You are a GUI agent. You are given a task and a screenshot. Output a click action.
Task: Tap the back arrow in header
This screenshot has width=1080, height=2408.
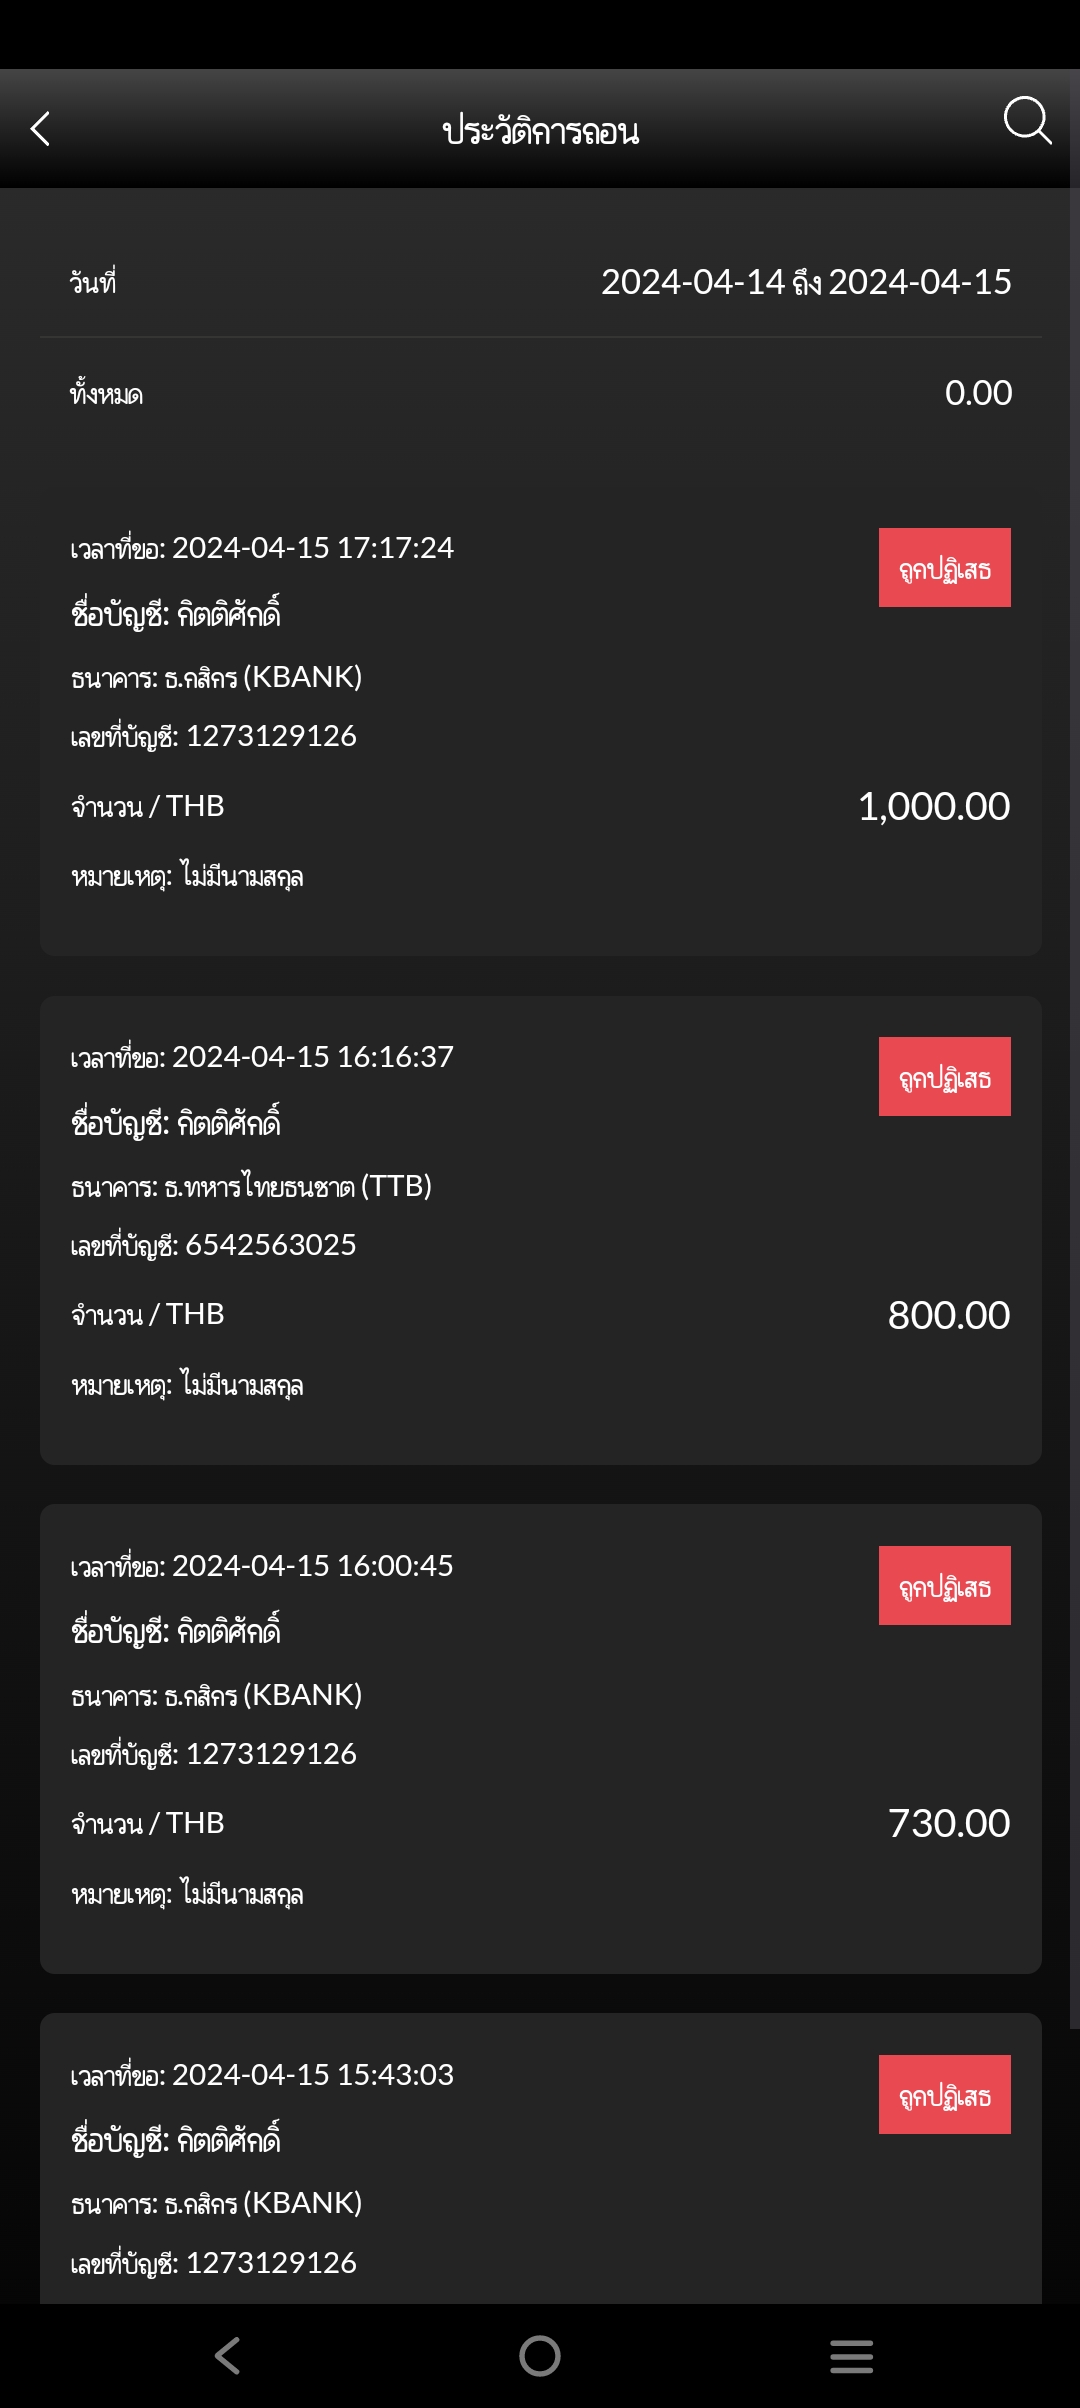(41, 129)
